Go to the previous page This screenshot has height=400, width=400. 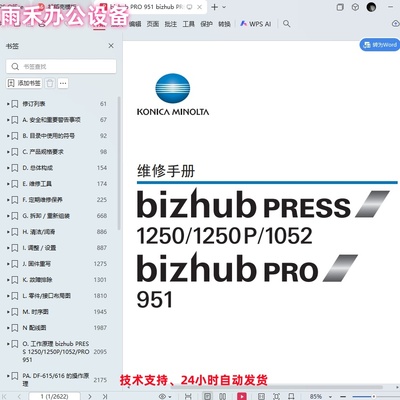pos(19,396)
